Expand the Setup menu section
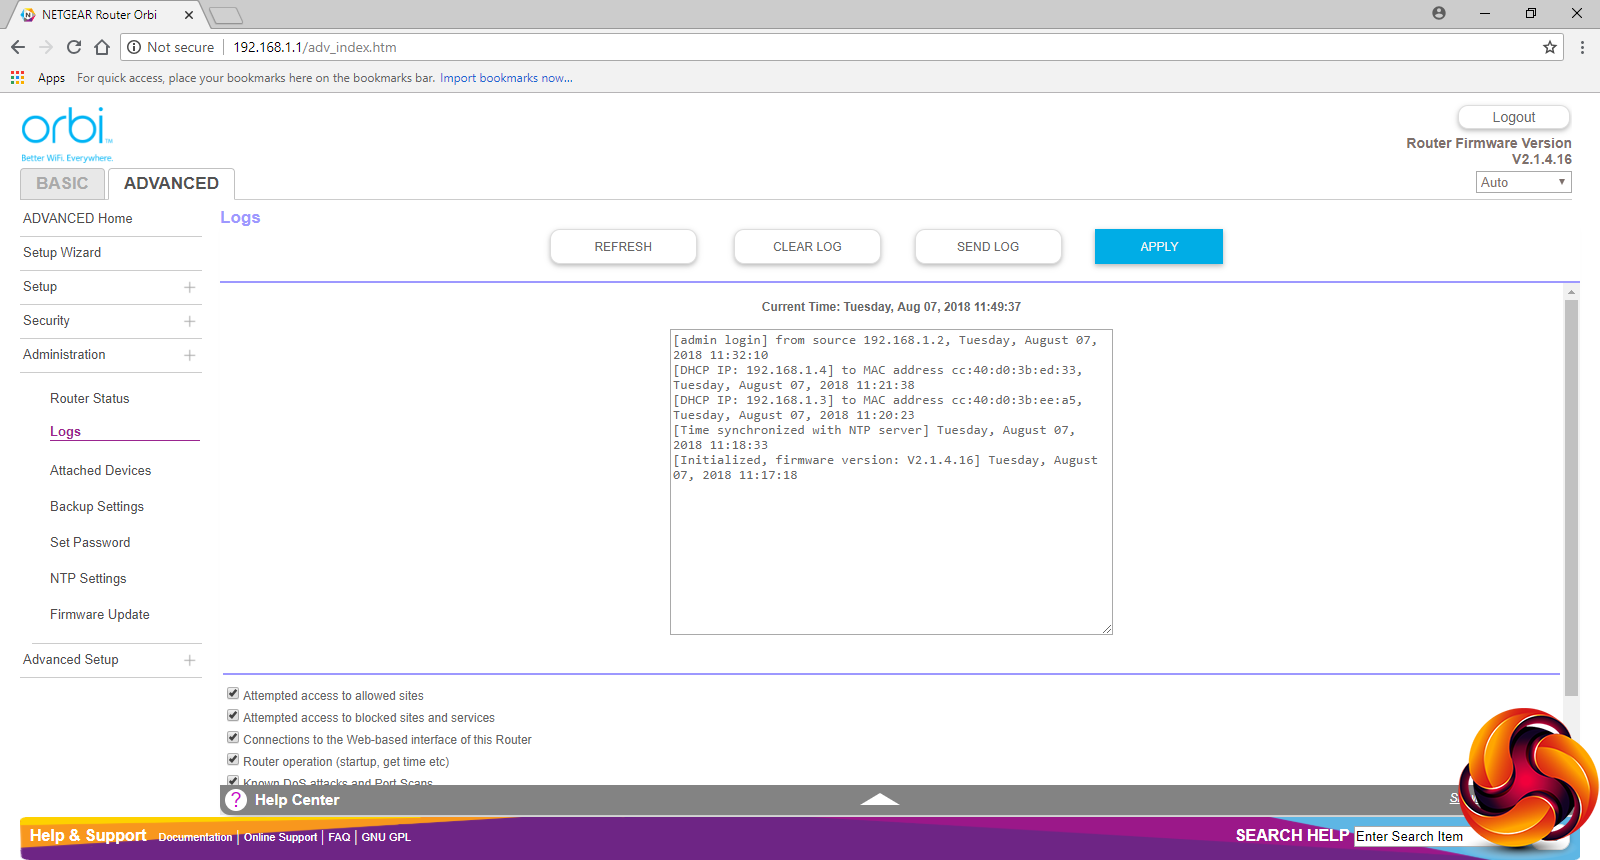 [x=189, y=287]
